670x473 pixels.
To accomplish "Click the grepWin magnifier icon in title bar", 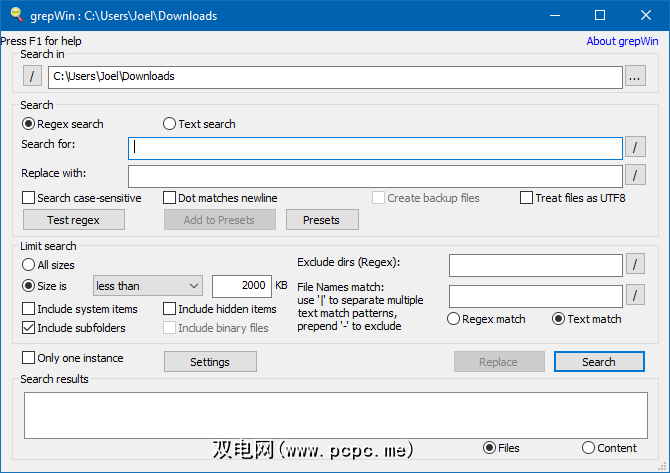I will pos(16,15).
